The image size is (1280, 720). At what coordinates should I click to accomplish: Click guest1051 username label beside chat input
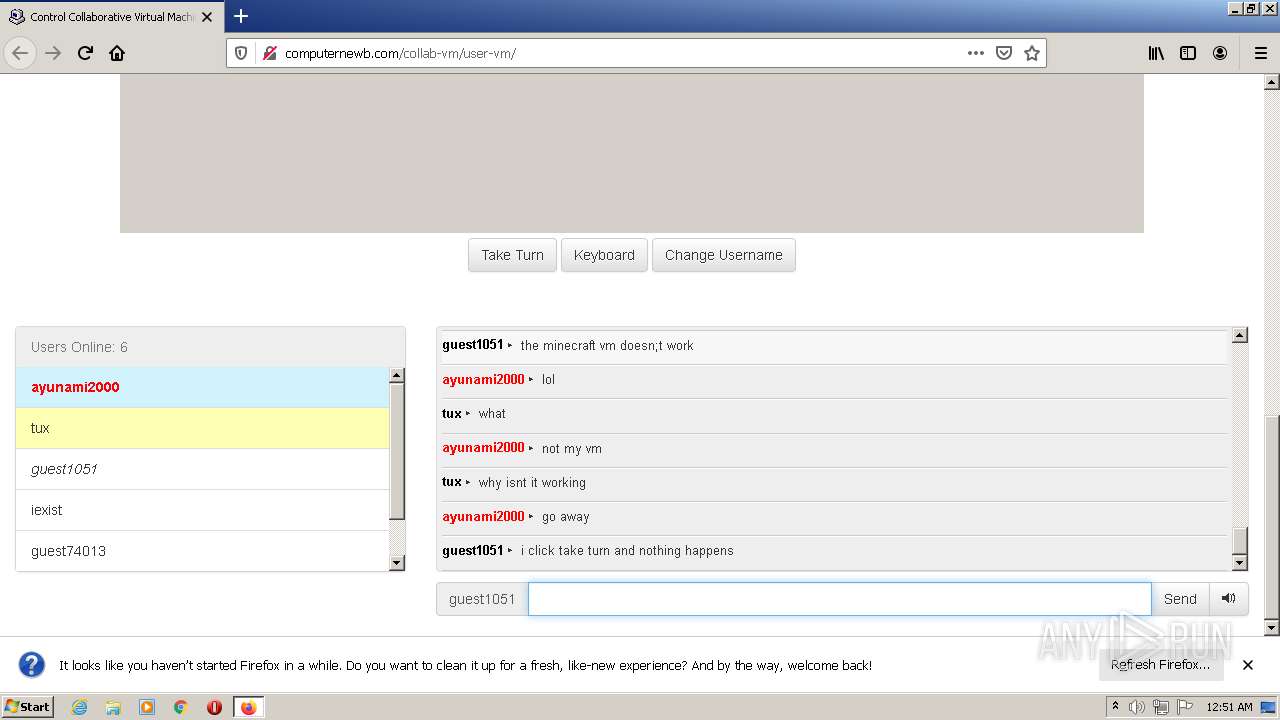[482, 599]
